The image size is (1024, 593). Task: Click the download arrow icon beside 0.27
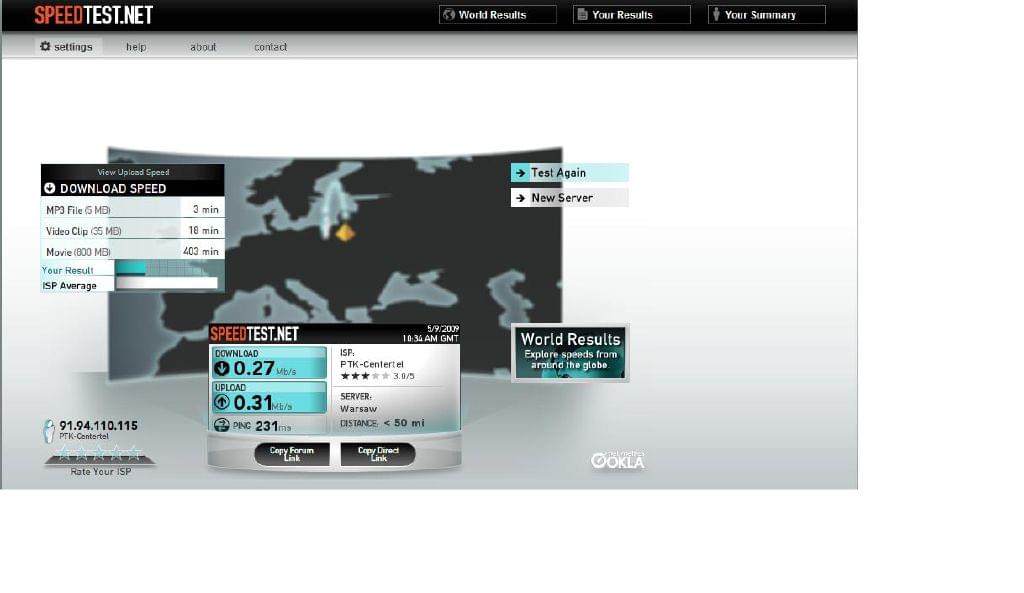coord(222,368)
